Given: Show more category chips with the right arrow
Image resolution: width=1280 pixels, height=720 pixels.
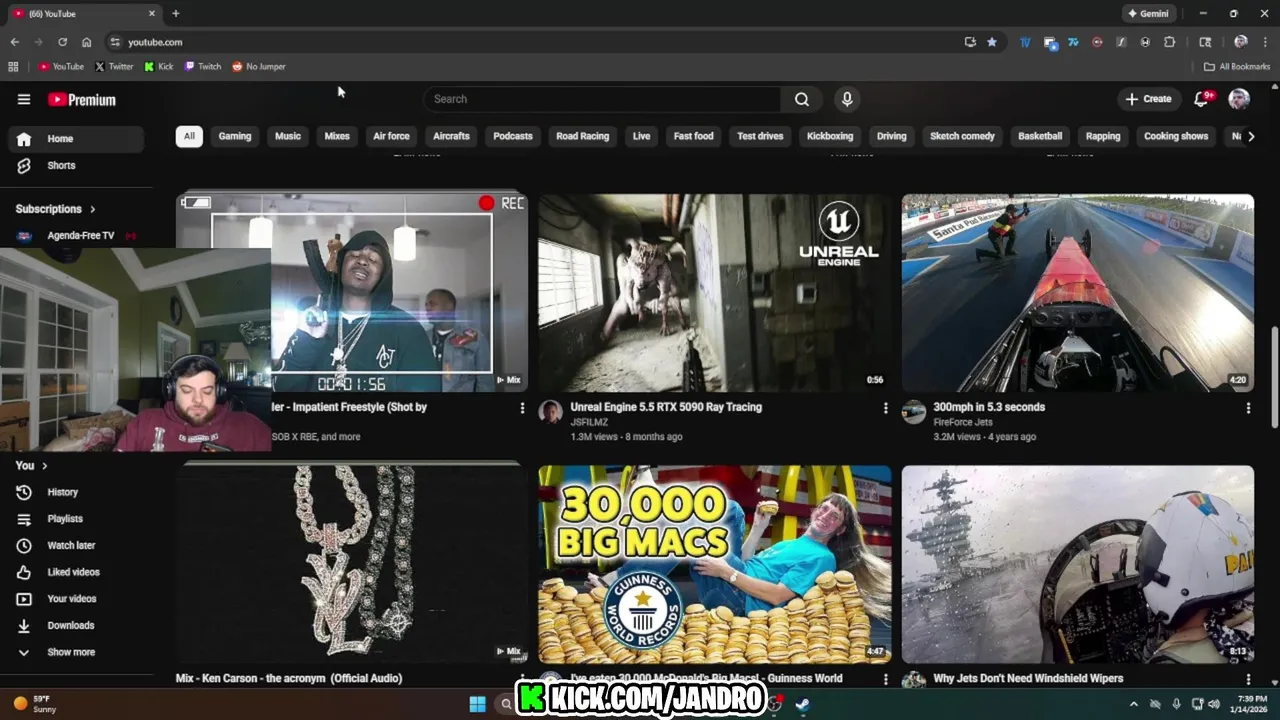Looking at the screenshot, I should (1250, 136).
